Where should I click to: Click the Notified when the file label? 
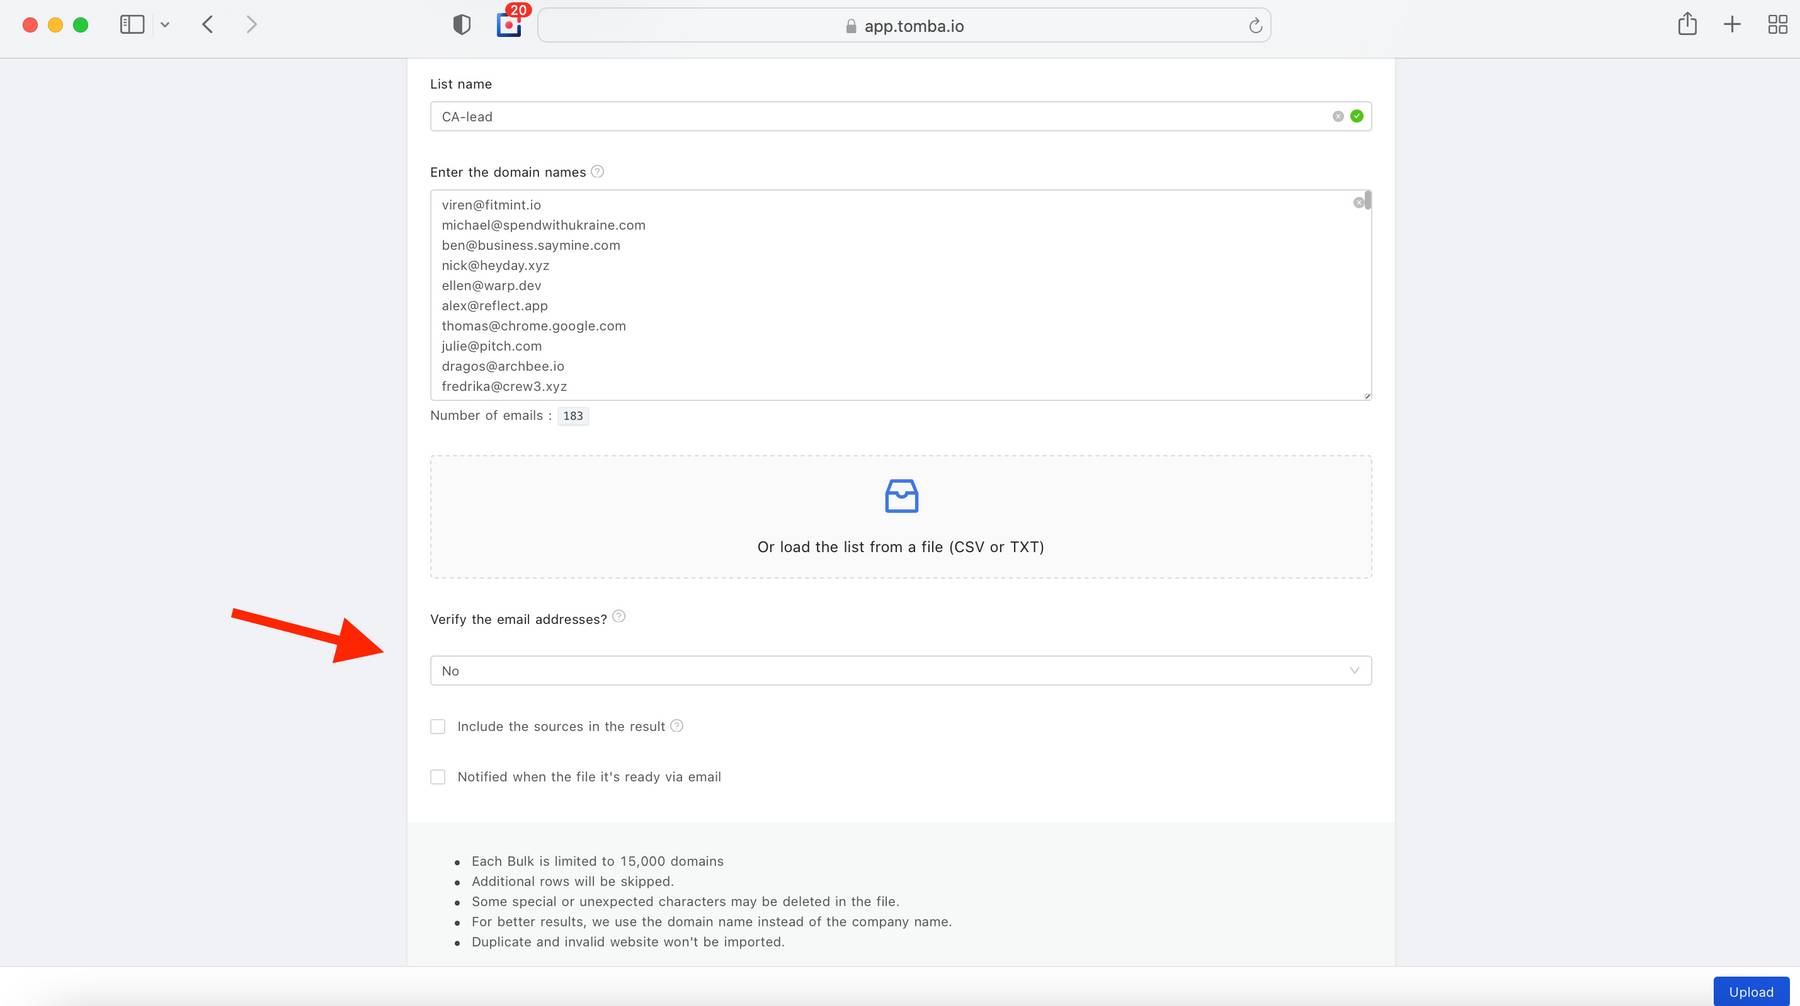589,777
